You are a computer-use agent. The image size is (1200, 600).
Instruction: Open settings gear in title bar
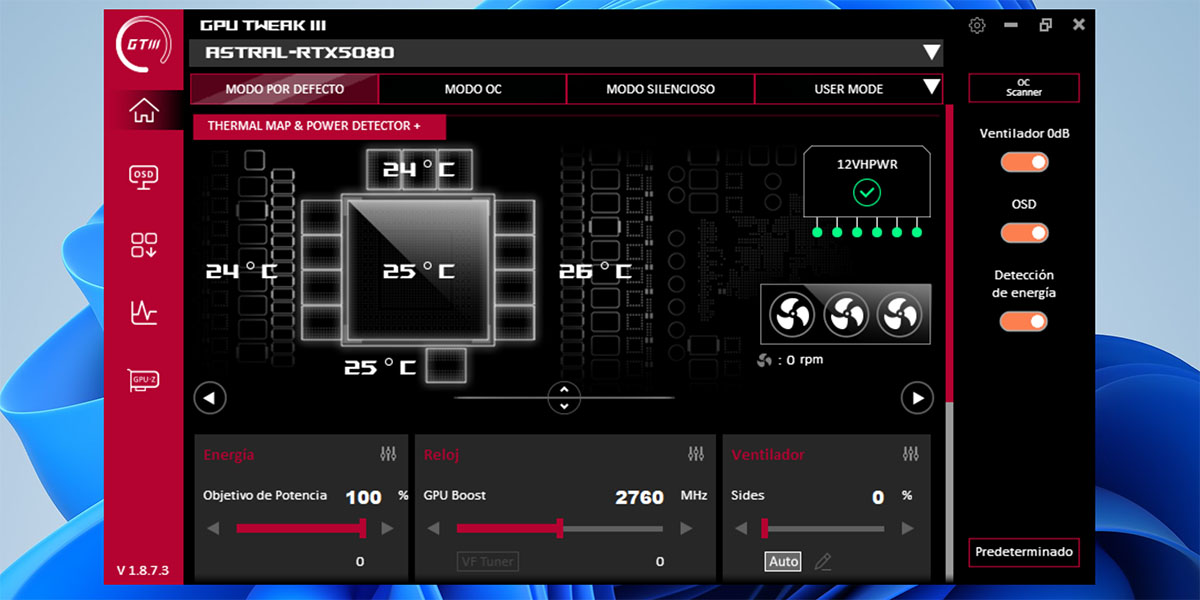coord(977,25)
